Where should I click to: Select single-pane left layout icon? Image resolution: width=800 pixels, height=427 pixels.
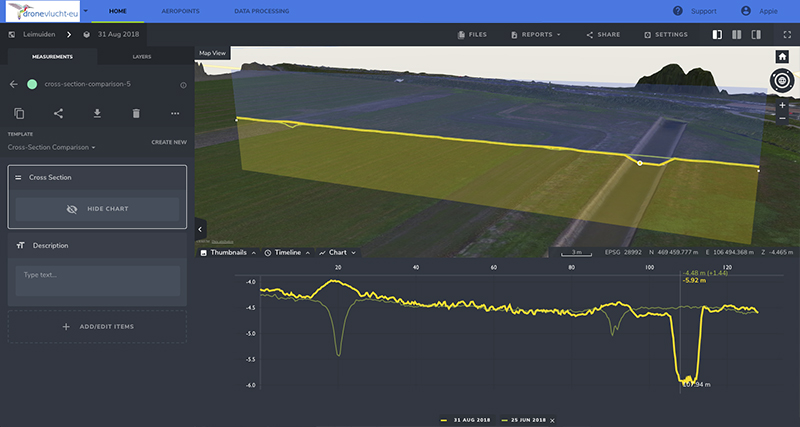[x=717, y=35]
